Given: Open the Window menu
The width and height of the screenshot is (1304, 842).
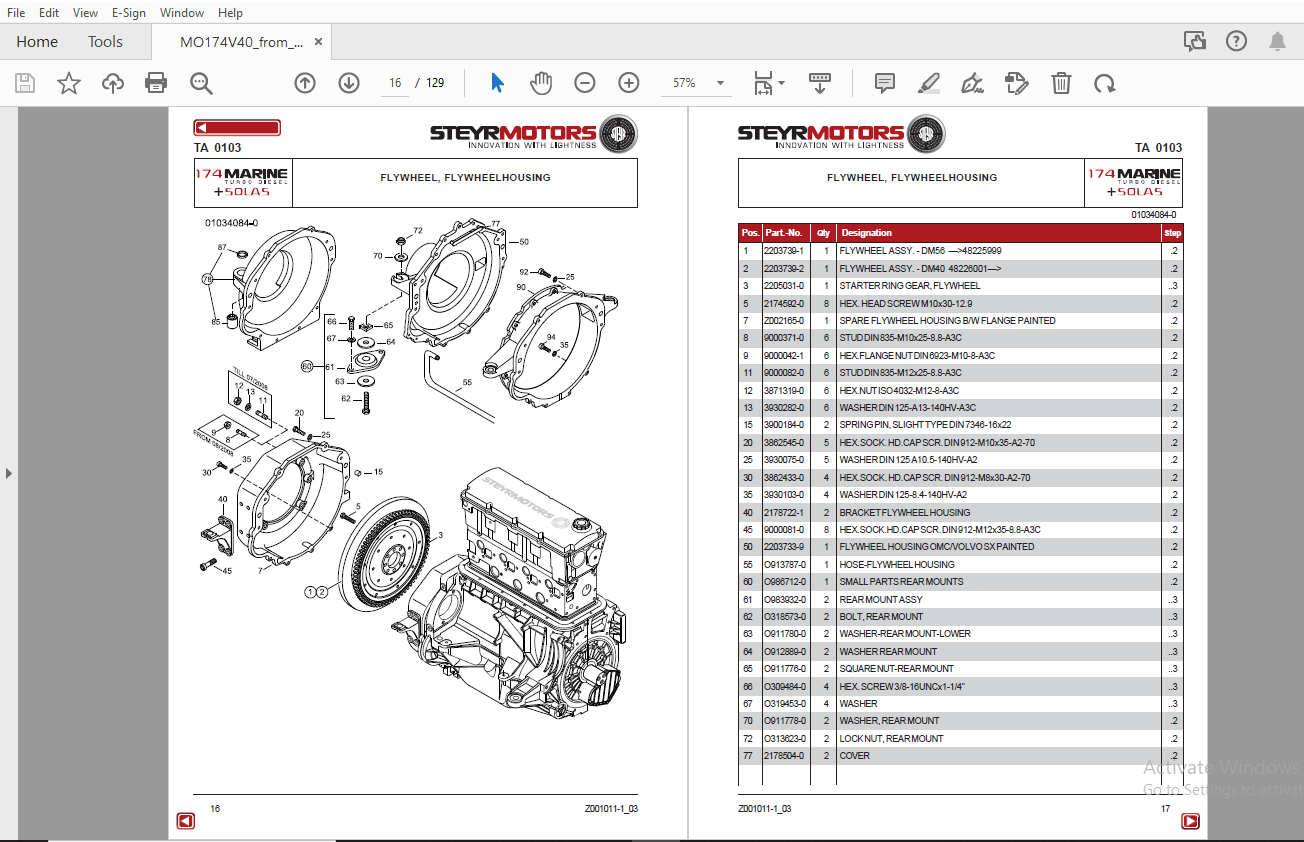Looking at the screenshot, I should (x=182, y=13).
